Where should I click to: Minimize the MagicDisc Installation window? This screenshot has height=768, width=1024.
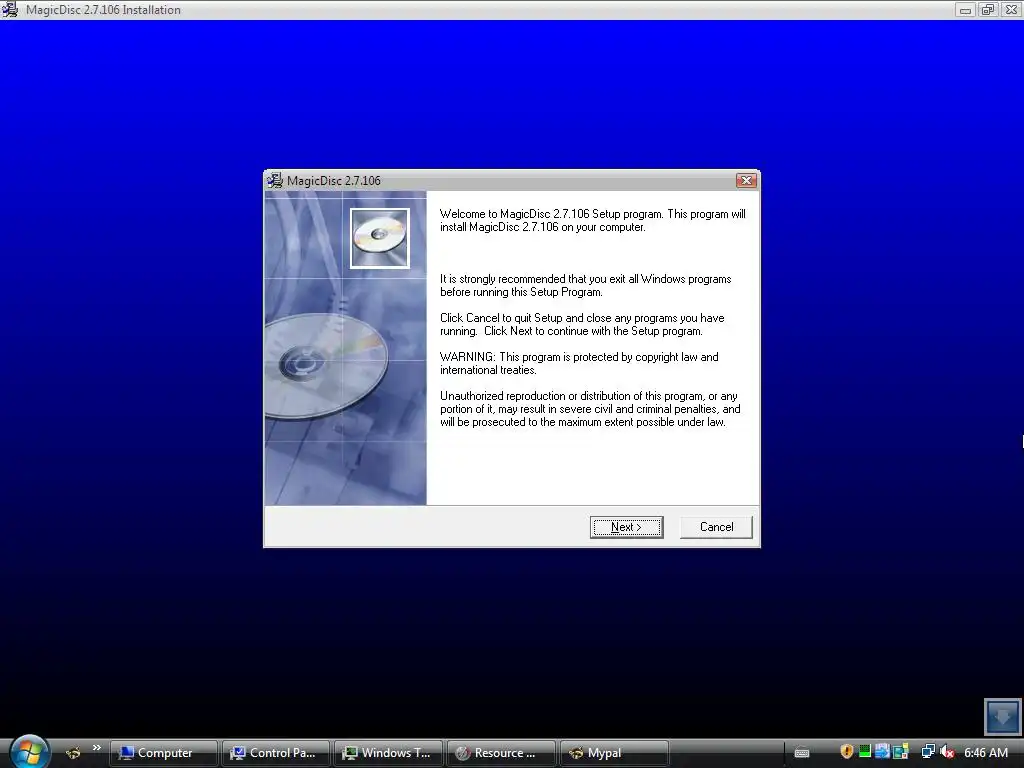(x=965, y=10)
